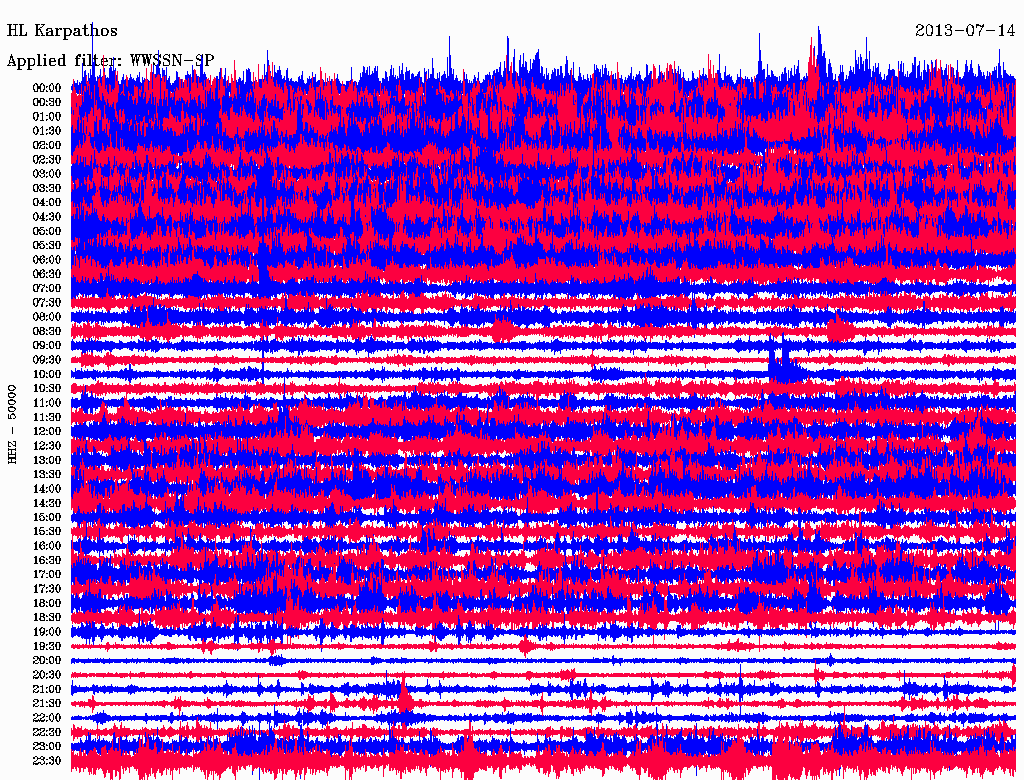Select the 19:00 time row label
Viewport: 1024px width, 780px height.
coord(47,632)
